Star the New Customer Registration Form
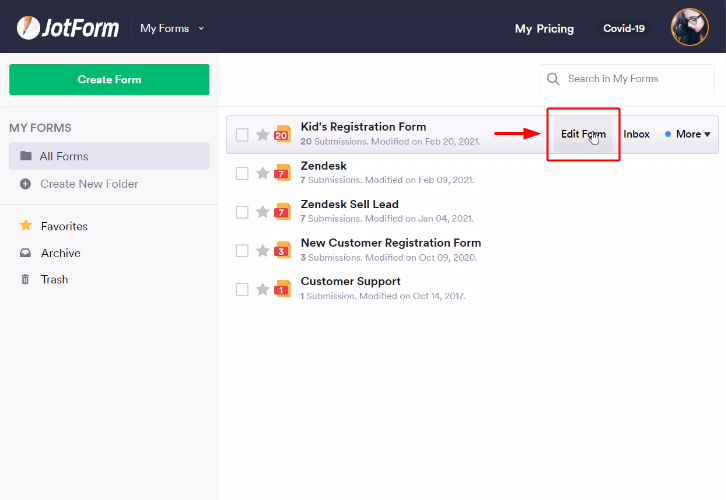This screenshot has height=500, width=726. 263,250
